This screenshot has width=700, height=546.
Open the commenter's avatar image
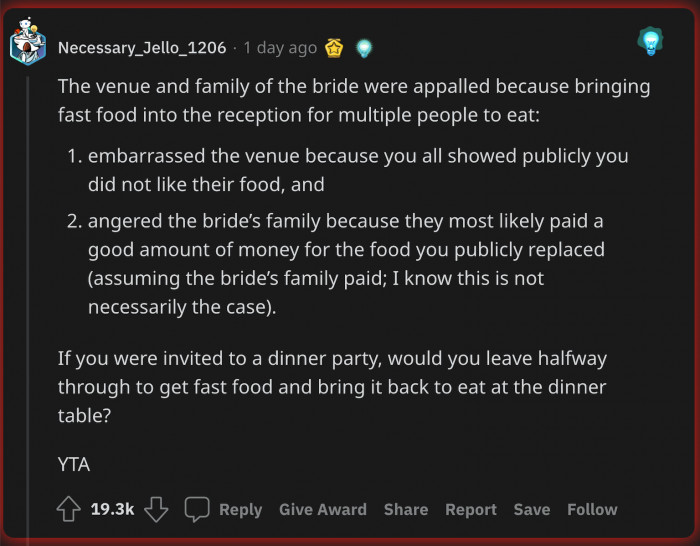(x=28, y=41)
